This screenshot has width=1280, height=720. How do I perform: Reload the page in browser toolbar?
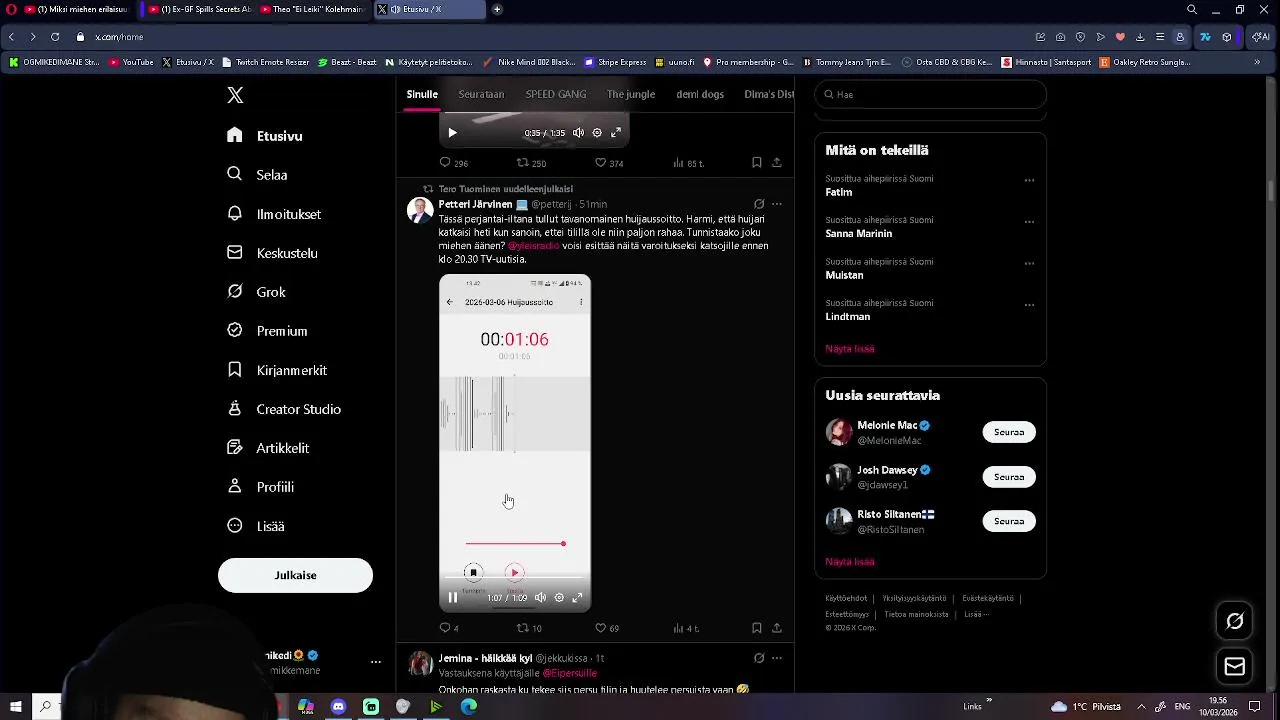pyautogui.click(x=55, y=37)
